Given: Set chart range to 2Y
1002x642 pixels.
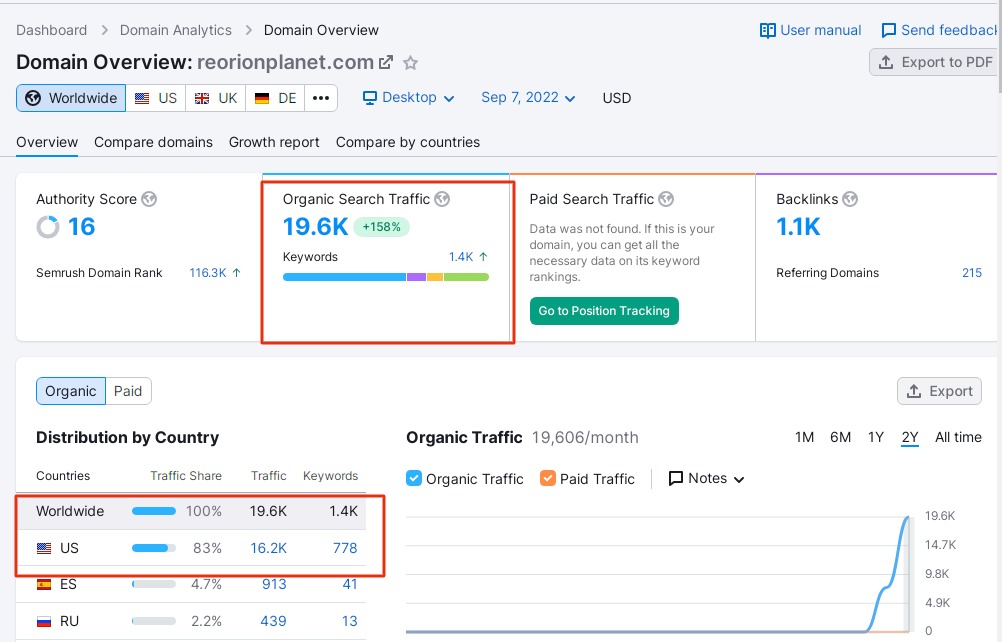Looking at the screenshot, I should [910, 438].
